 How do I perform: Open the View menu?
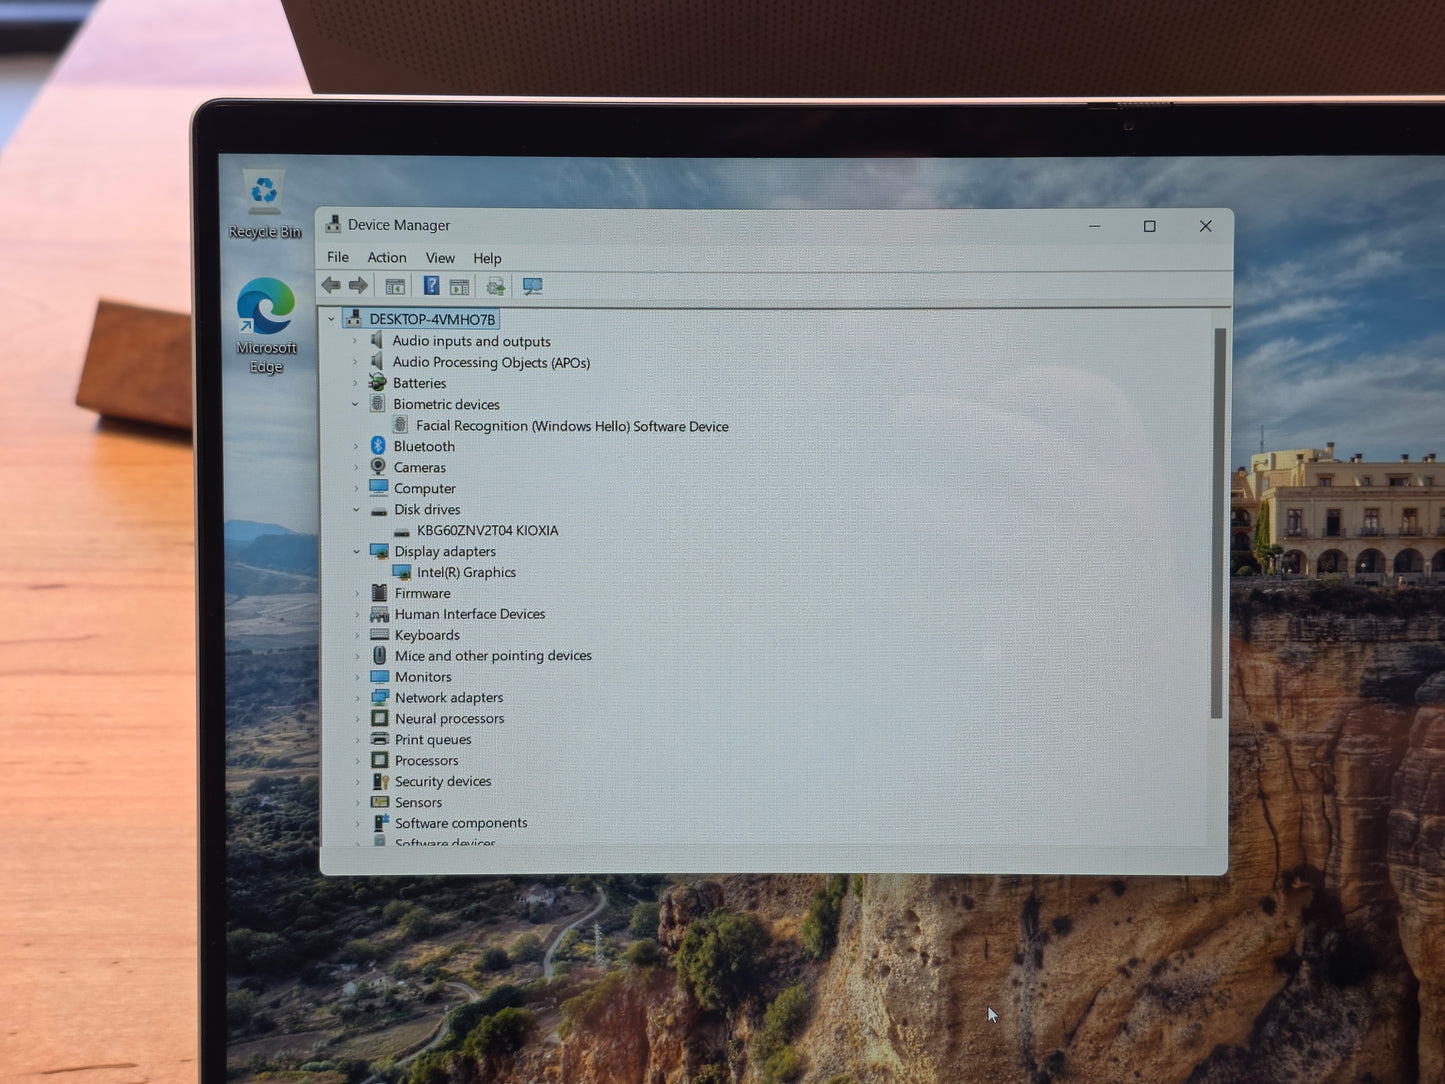[x=440, y=258]
